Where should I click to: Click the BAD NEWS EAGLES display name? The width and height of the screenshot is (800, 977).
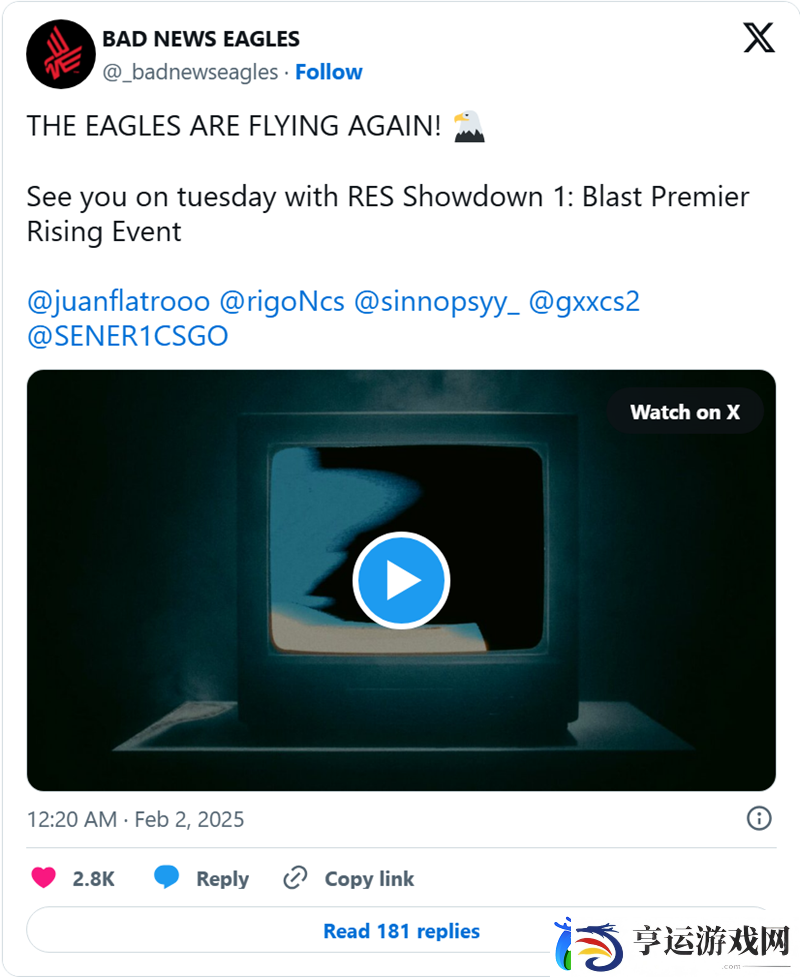pyautogui.click(x=201, y=39)
